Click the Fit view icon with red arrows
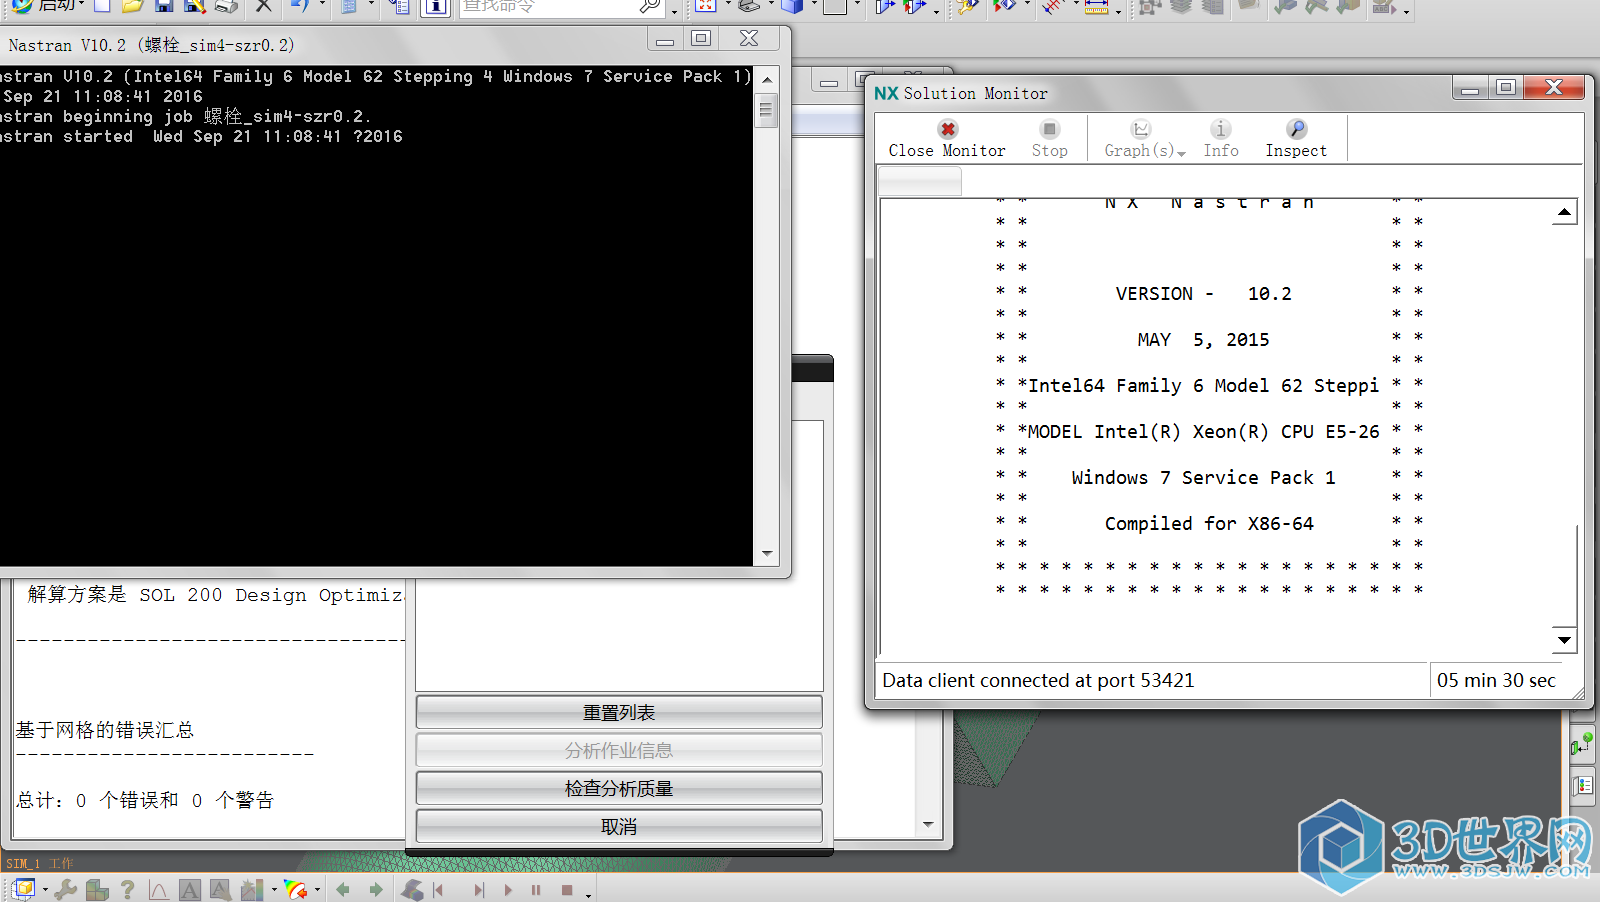The image size is (1600, 902). 706,6
